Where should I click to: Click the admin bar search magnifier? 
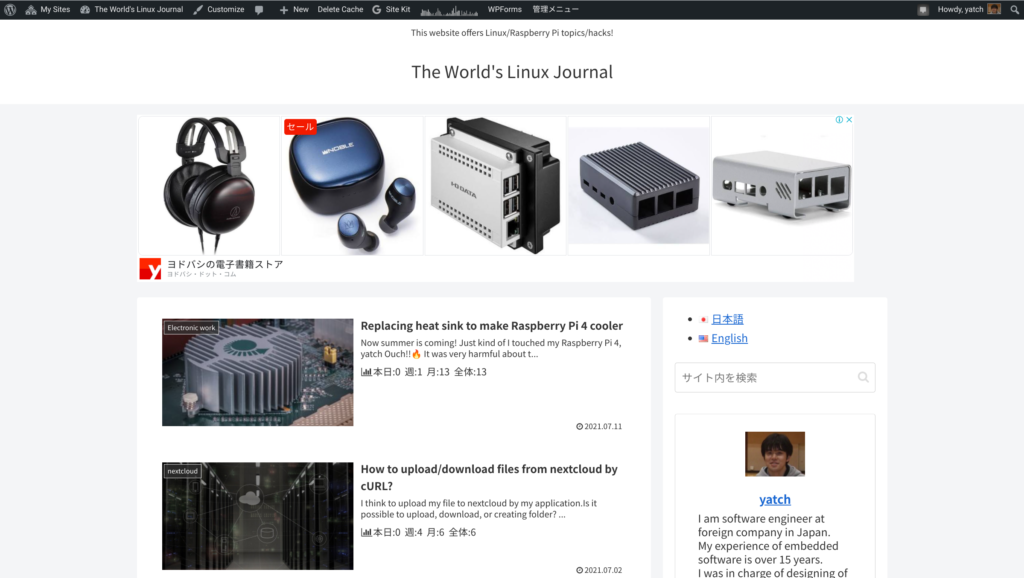[x=1014, y=9]
